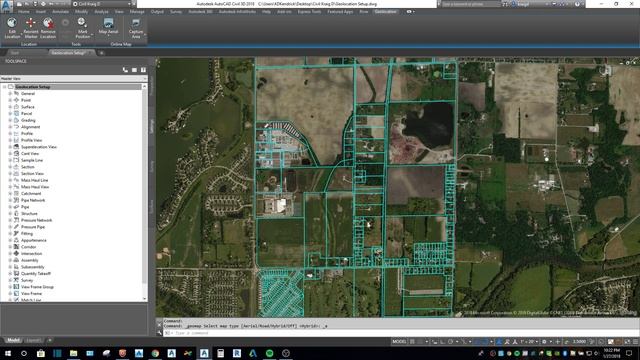Select Intersection tree item
The width and height of the screenshot is (640, 360).
(31, 253)
